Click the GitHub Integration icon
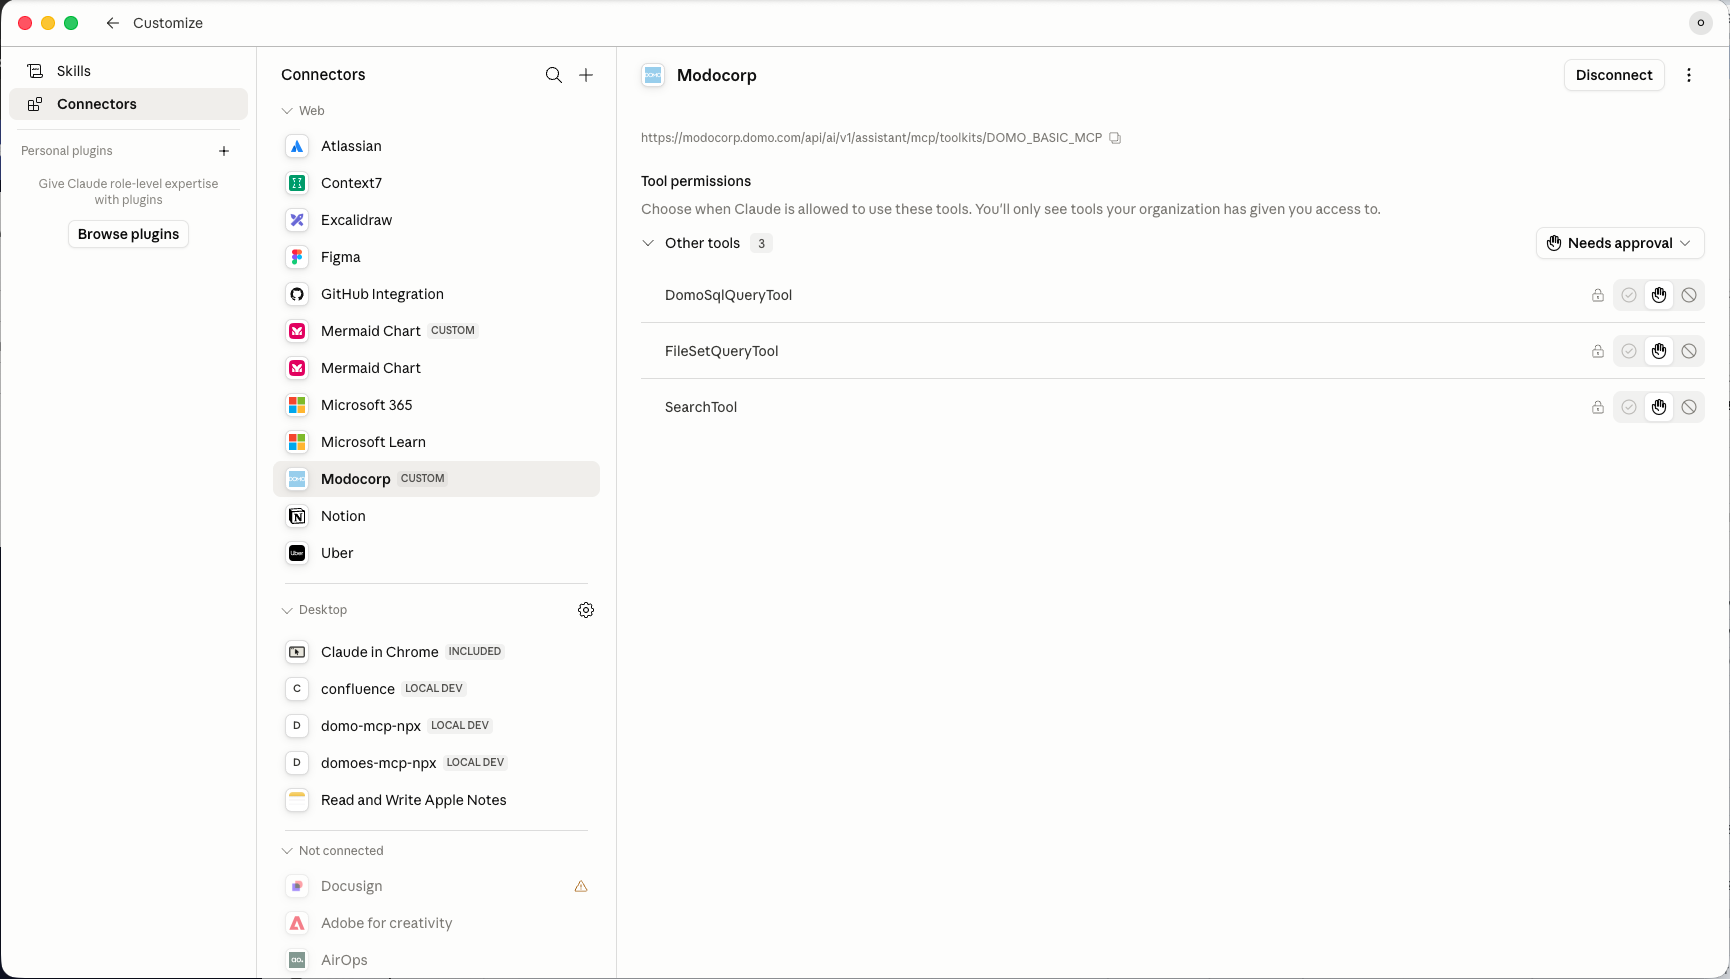 pyautogui.click(x=297, y=294)
